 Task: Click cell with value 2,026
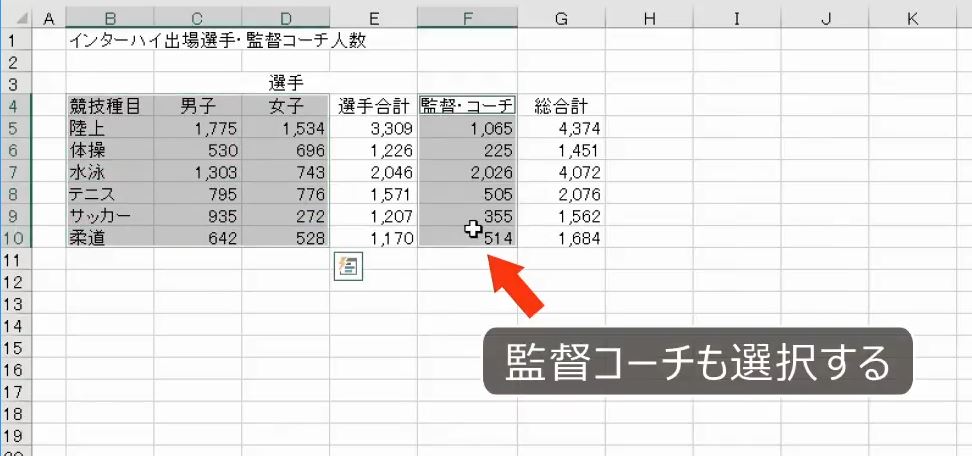(467, 172)
